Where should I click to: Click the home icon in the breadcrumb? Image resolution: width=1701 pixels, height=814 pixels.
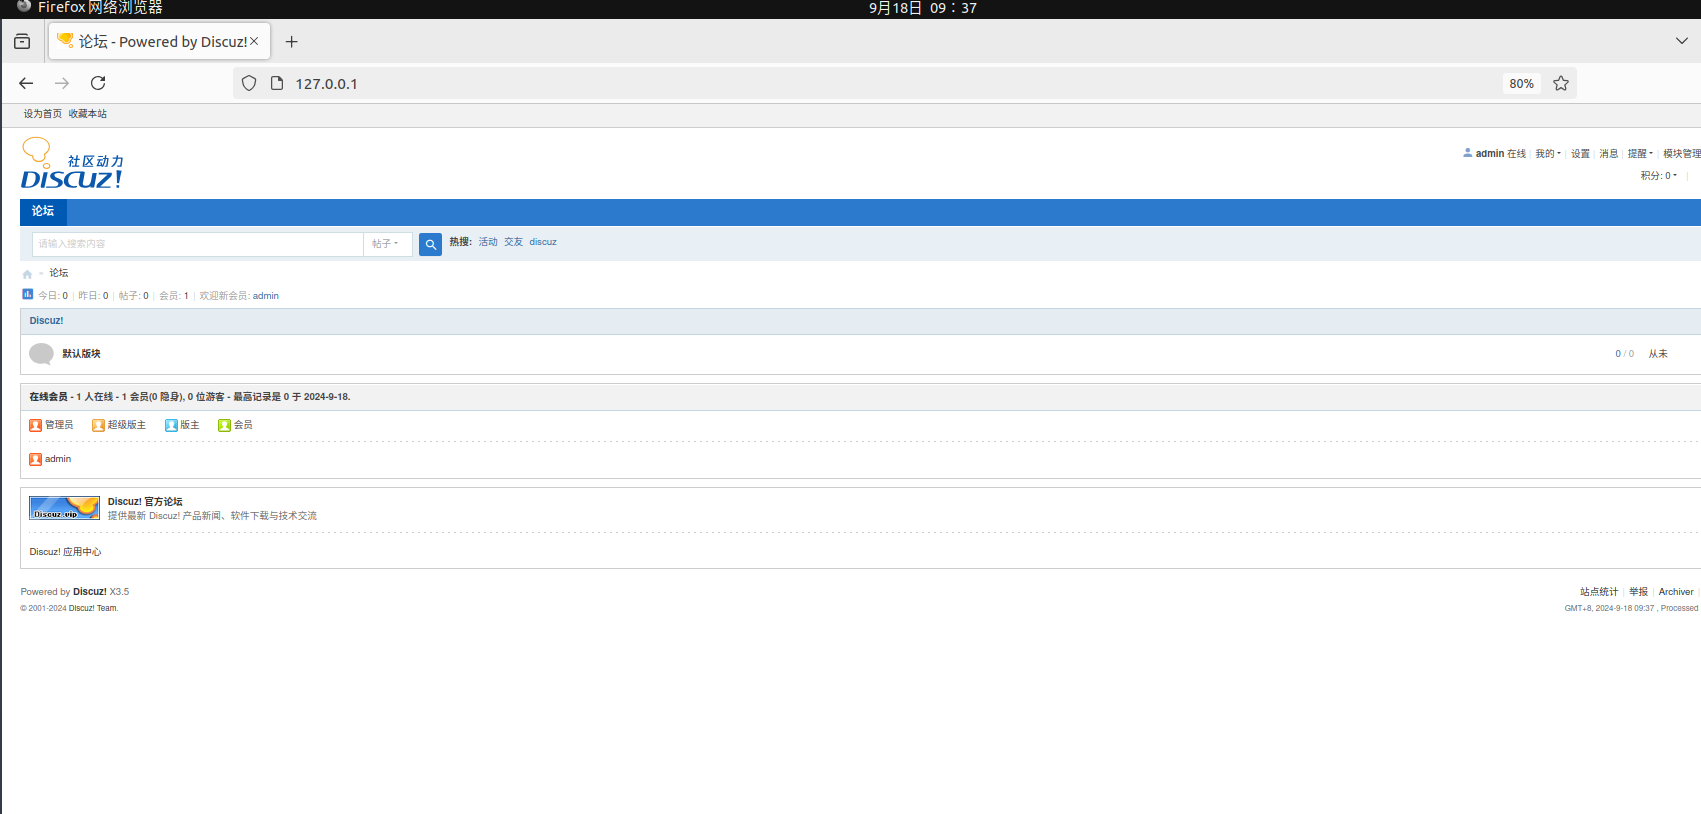pyautogui.click(x=27, y=274)
